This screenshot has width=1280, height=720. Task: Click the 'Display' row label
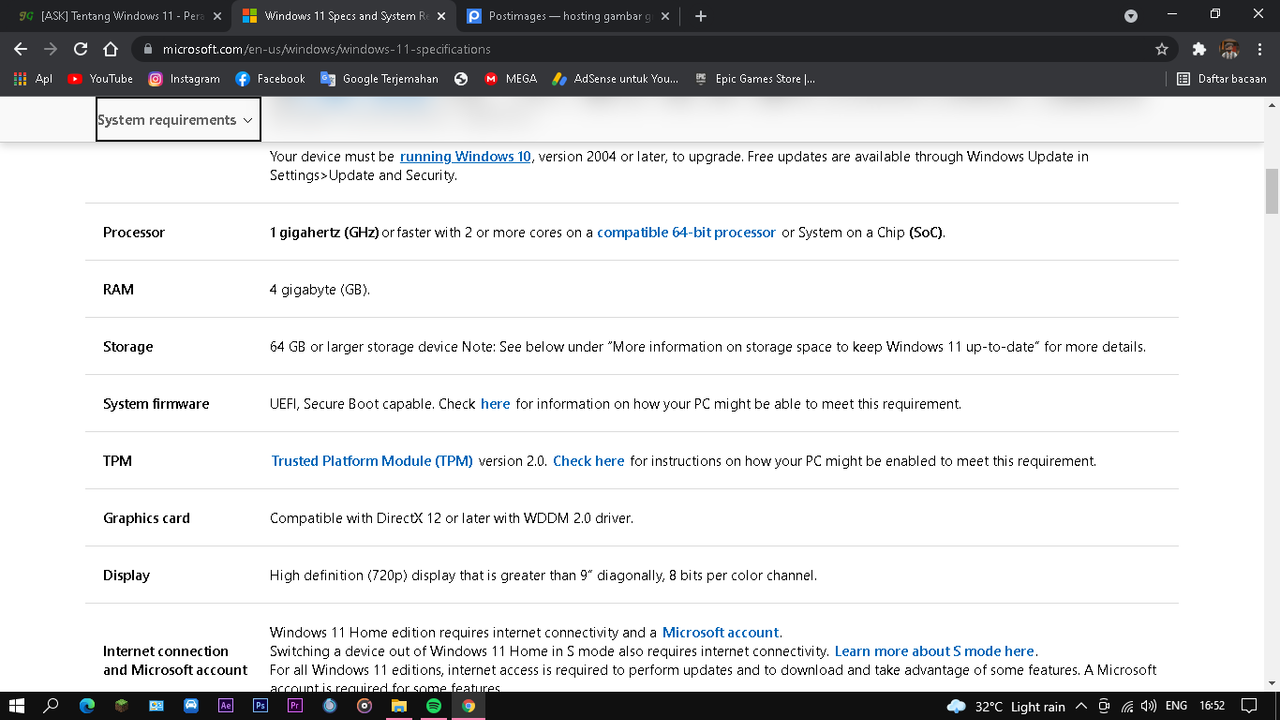tap(126, 575)
